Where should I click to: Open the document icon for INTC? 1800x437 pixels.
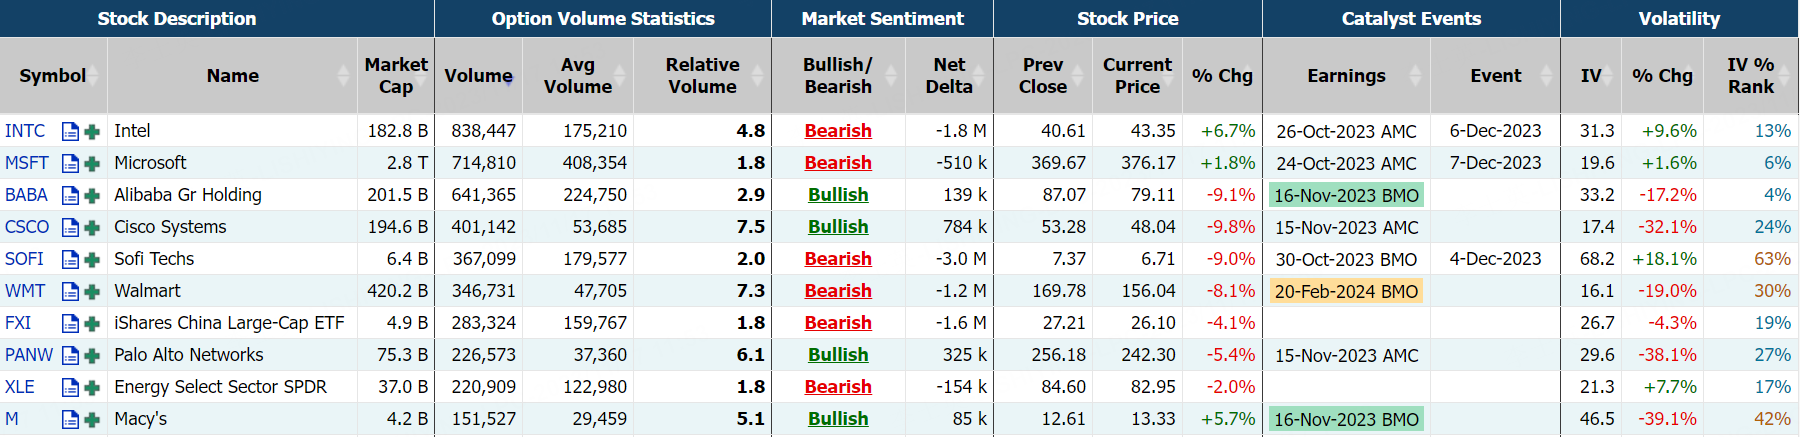[x=70, y=132]
